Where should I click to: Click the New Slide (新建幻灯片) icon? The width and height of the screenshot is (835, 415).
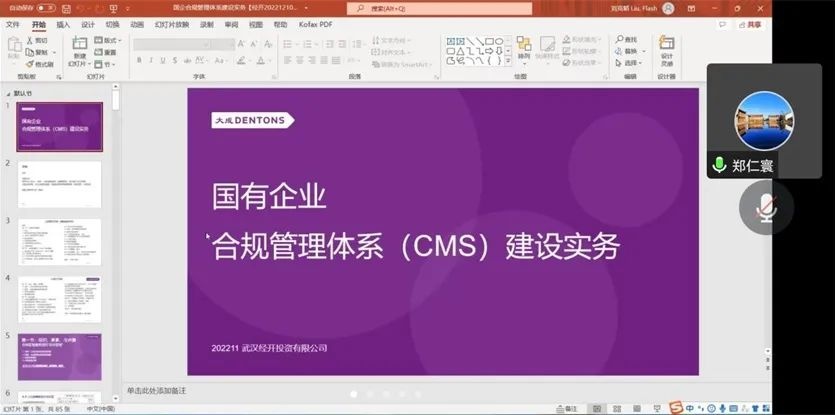point(79,44)
